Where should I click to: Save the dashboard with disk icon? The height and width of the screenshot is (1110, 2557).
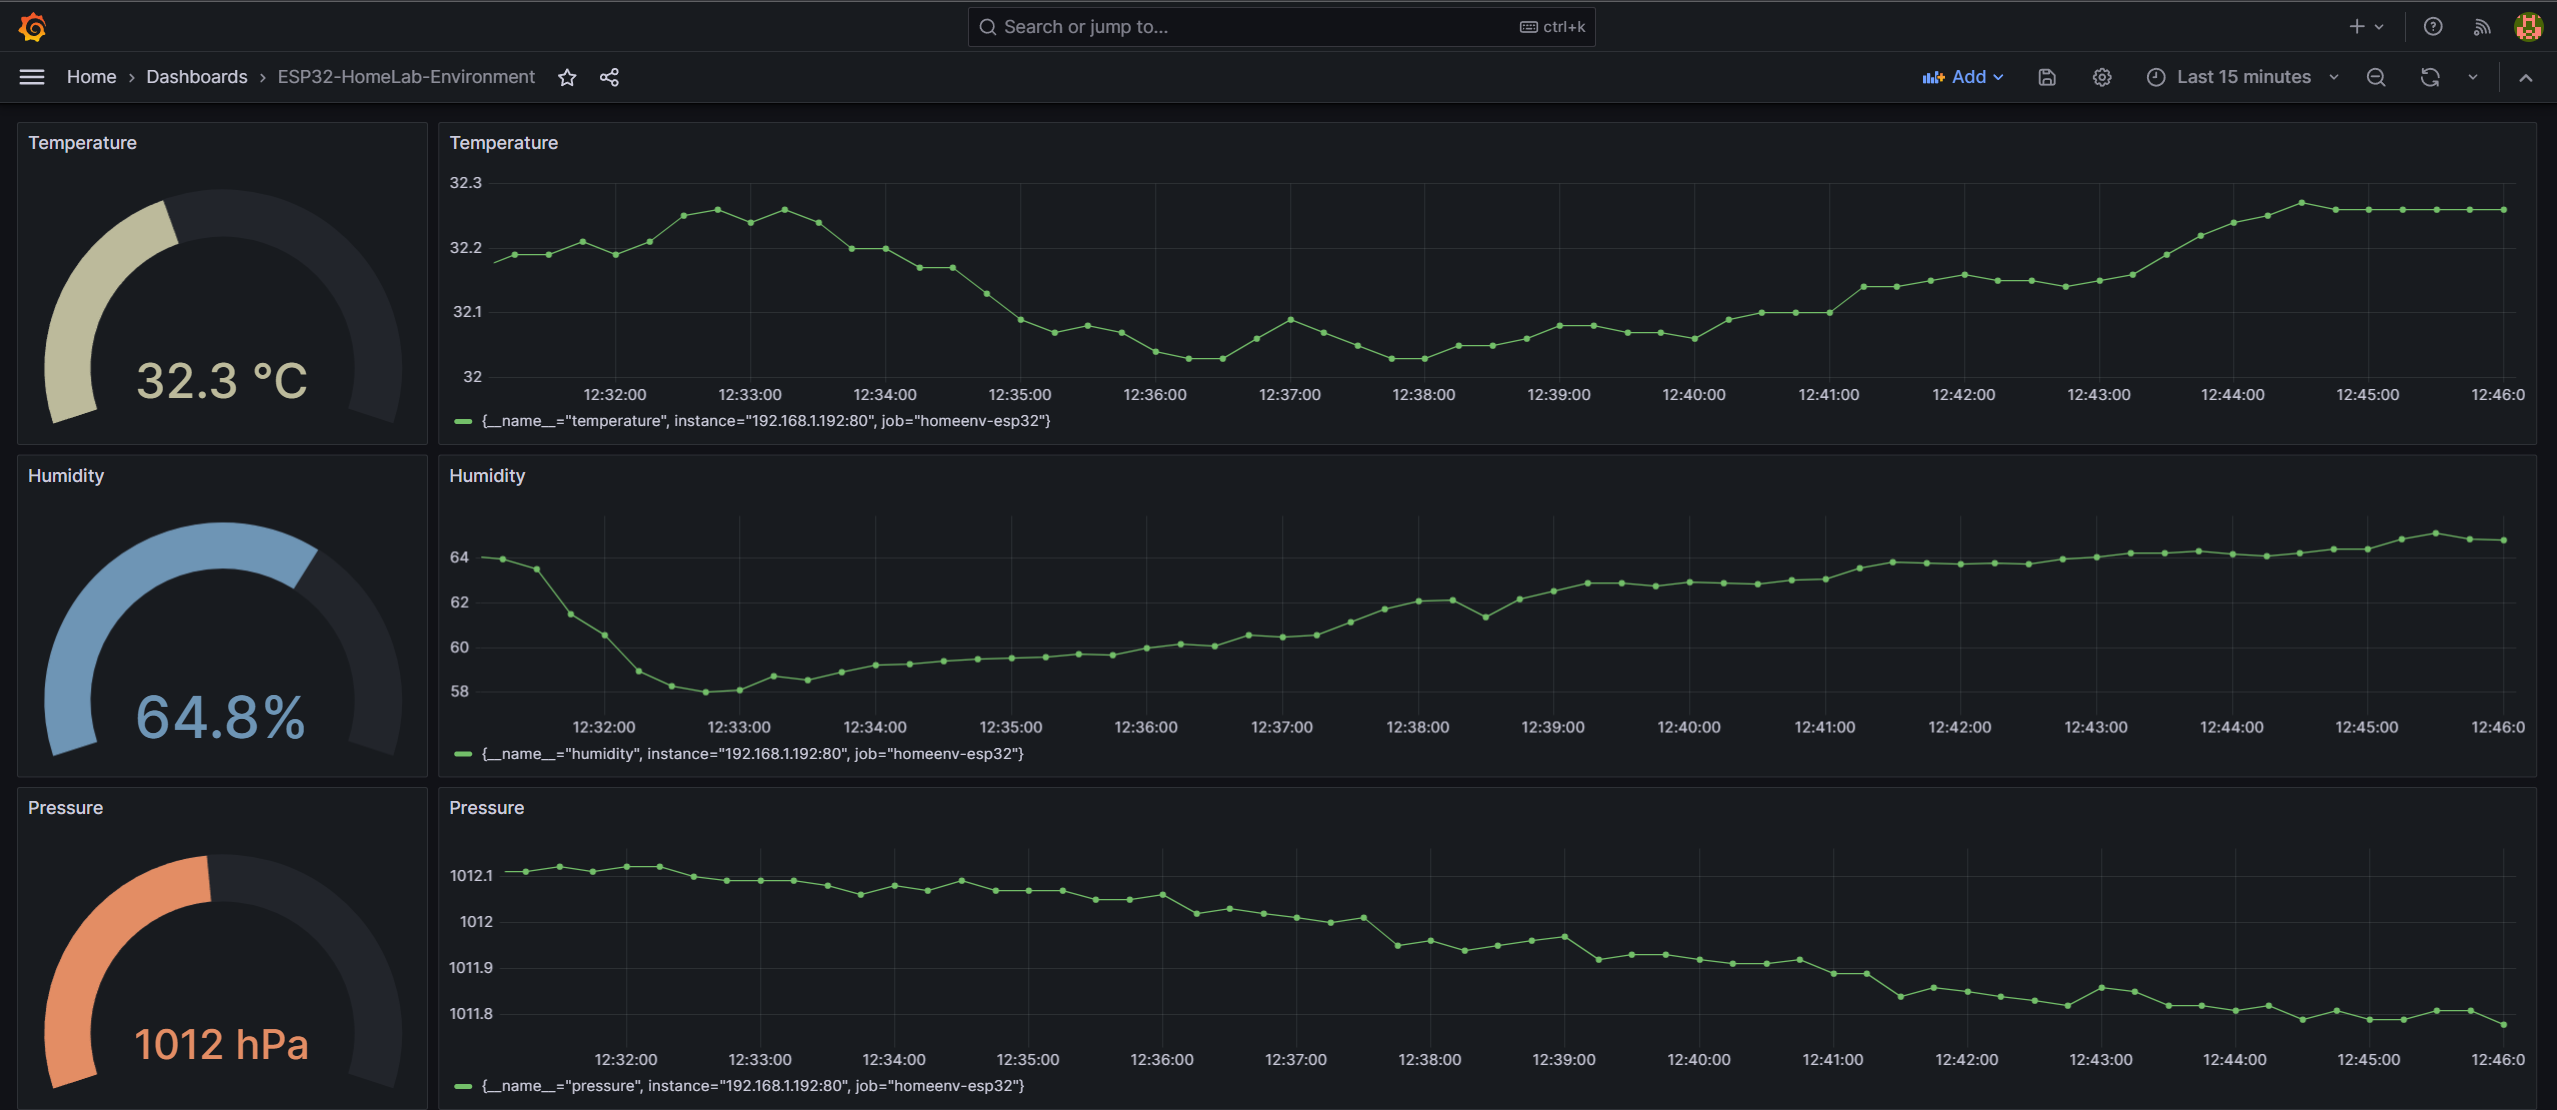click(x=2047, y=77)
